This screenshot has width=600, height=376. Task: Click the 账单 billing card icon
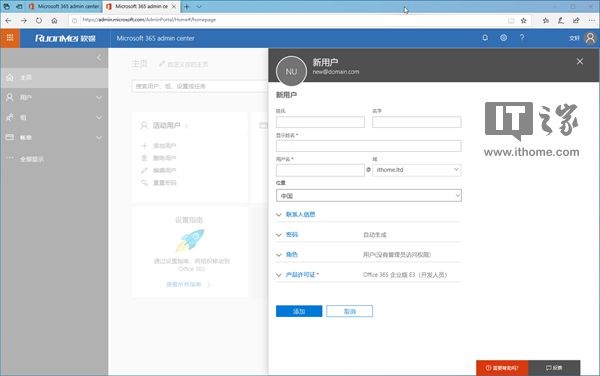click(x=10, y=137)
